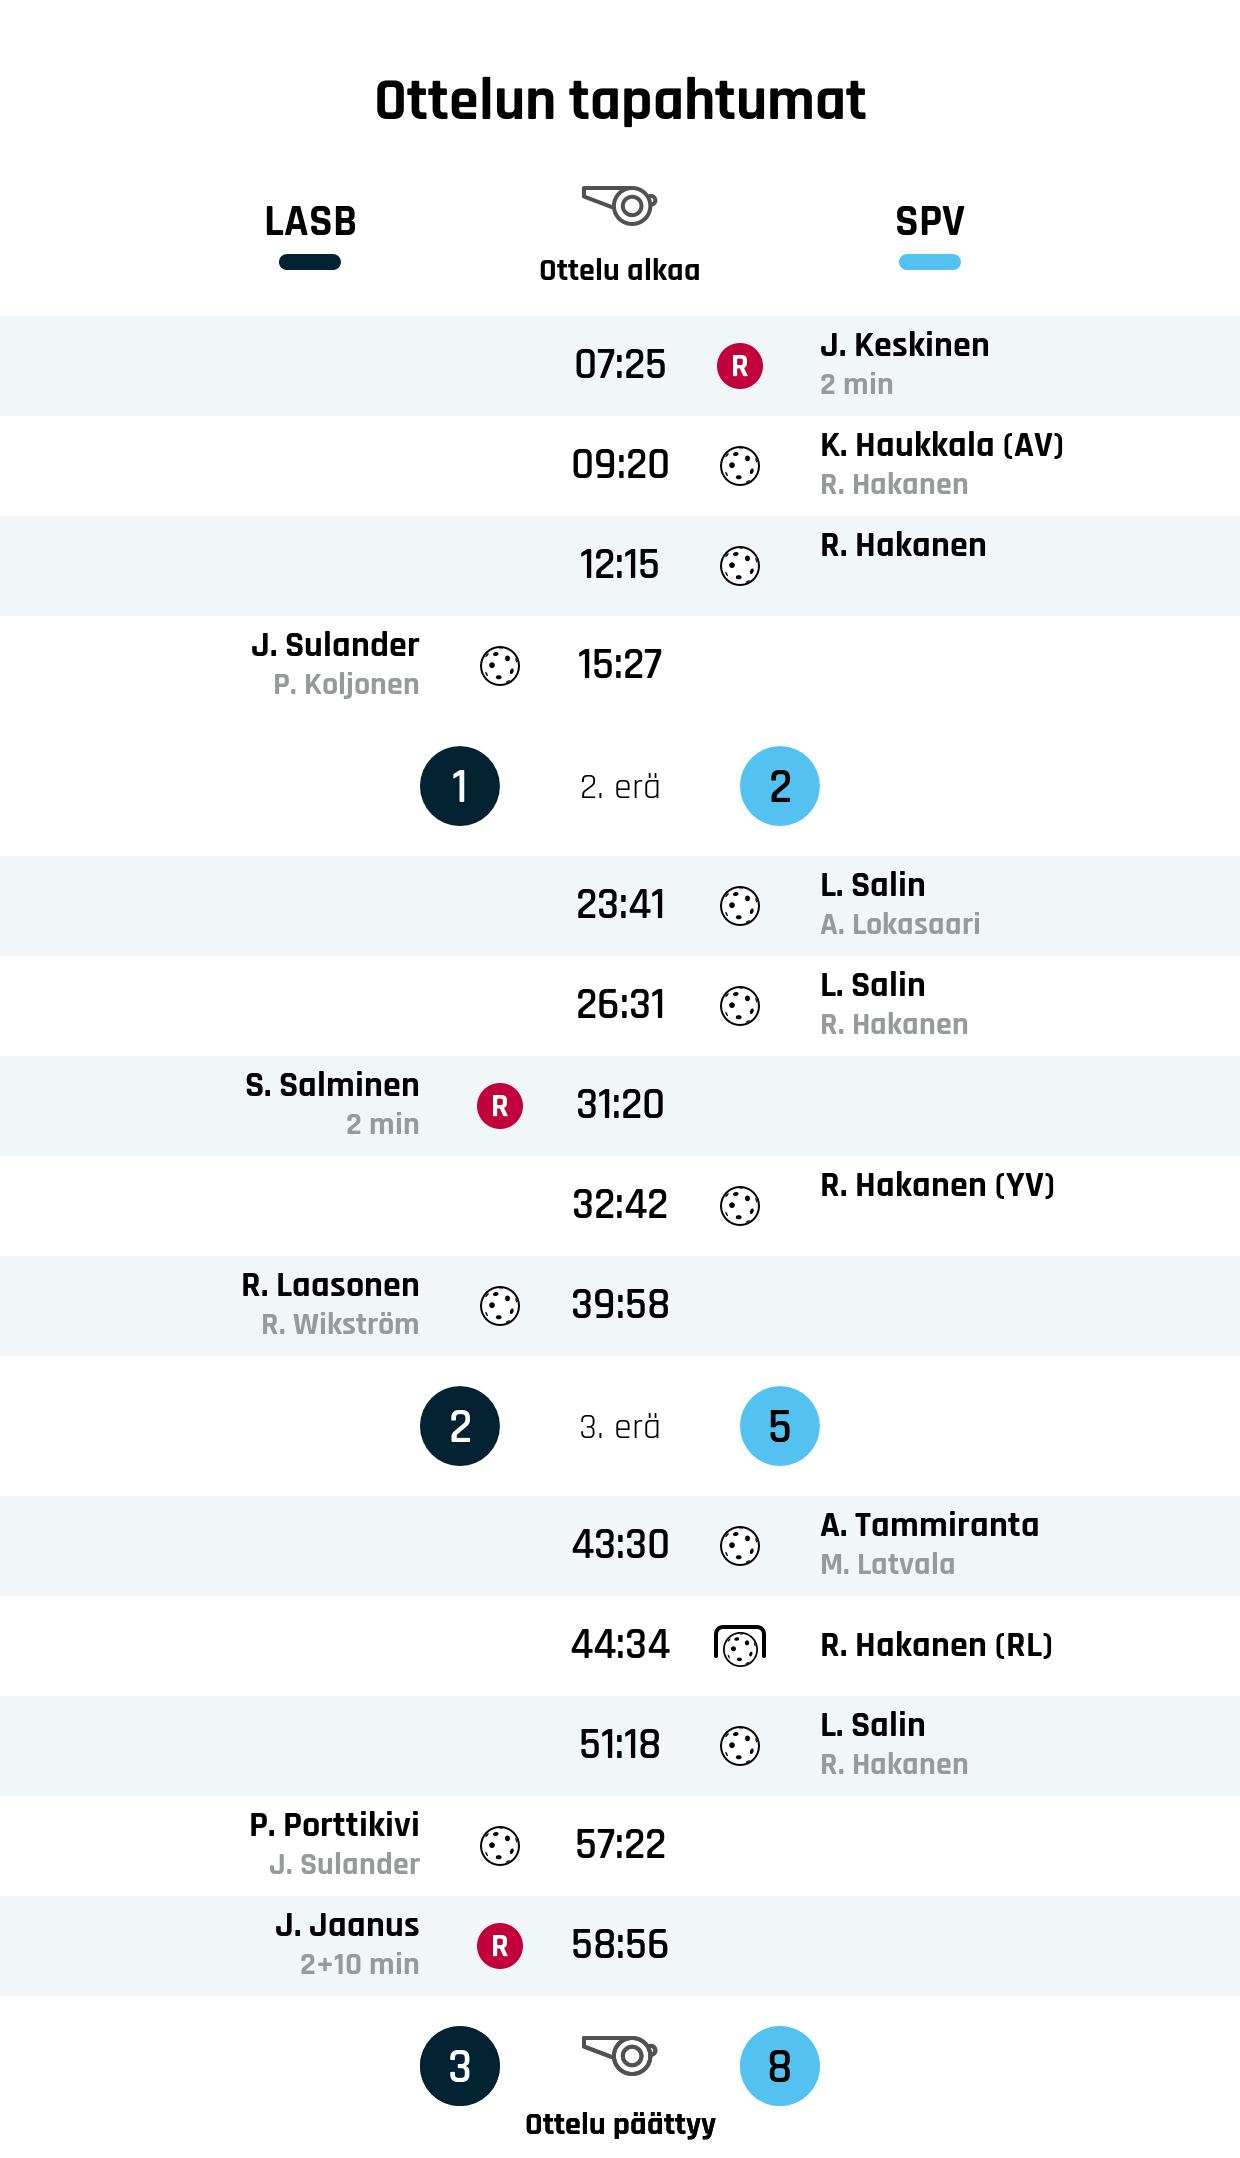Viewport: 1240px width, 2158px height.
Task: Click the red penalty icon at 58:56
Action: [x=500, y=1946]
